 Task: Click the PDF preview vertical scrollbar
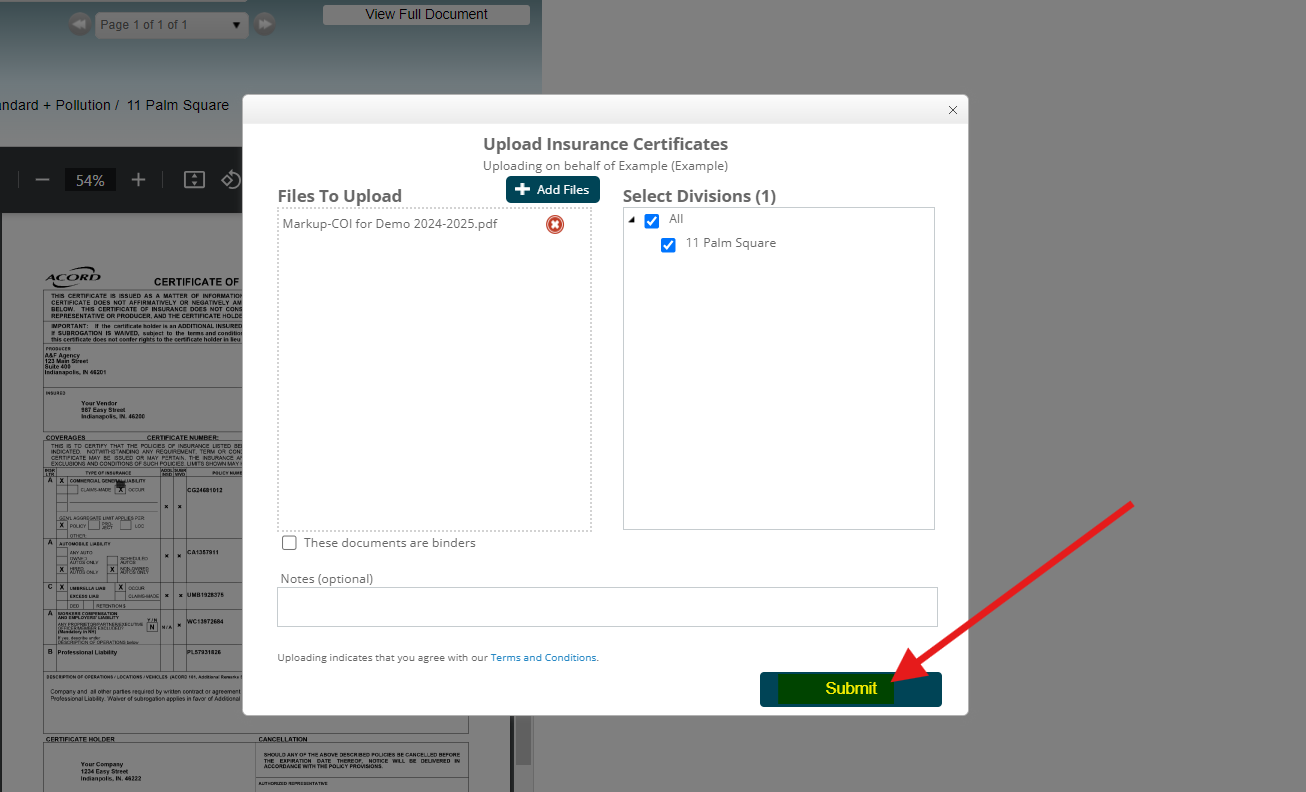pos(523,740)
